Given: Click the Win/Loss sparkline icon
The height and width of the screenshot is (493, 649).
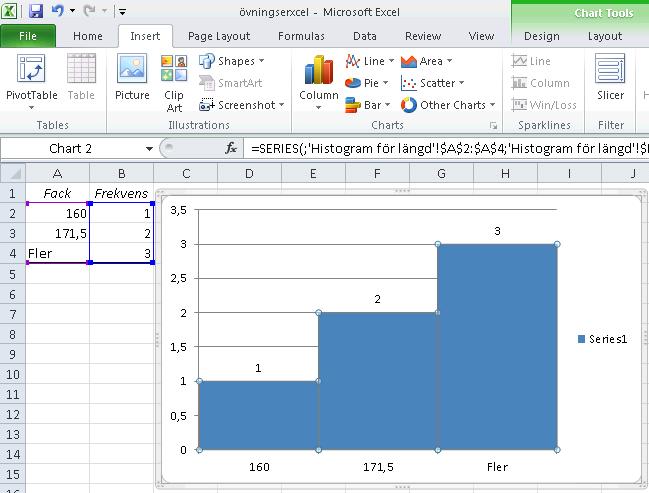Looking at the screenshot, I should [x=519, y=105].
